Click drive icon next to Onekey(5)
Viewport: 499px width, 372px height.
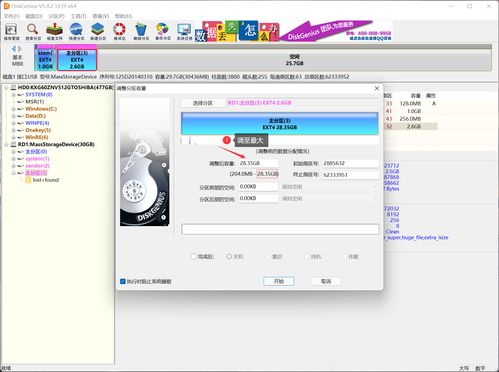click(21, 130)
